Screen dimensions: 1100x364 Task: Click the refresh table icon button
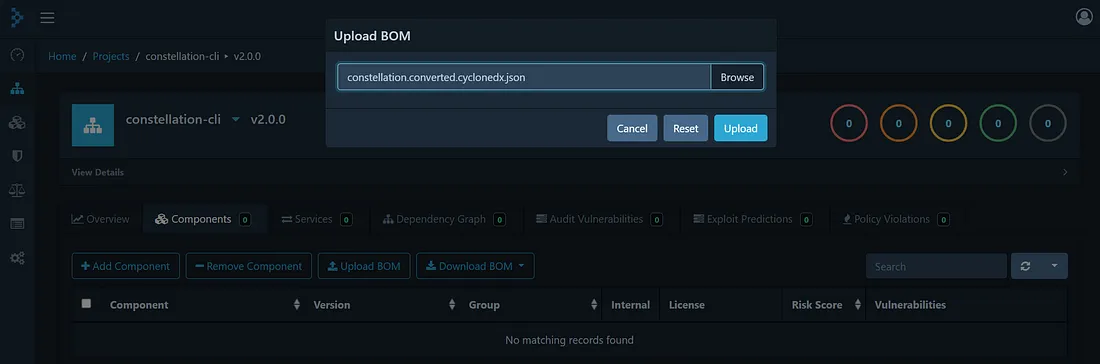pyautogui.click(x=1026, y=267)
